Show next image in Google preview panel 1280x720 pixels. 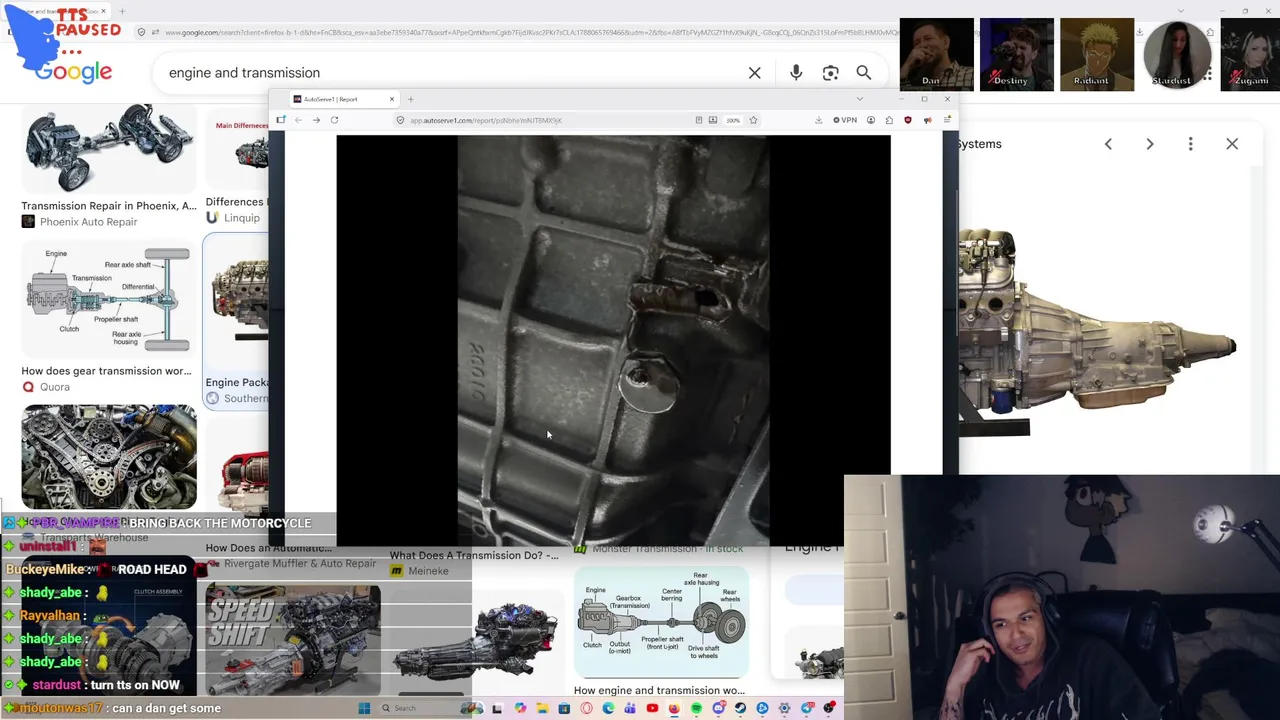1150,144
